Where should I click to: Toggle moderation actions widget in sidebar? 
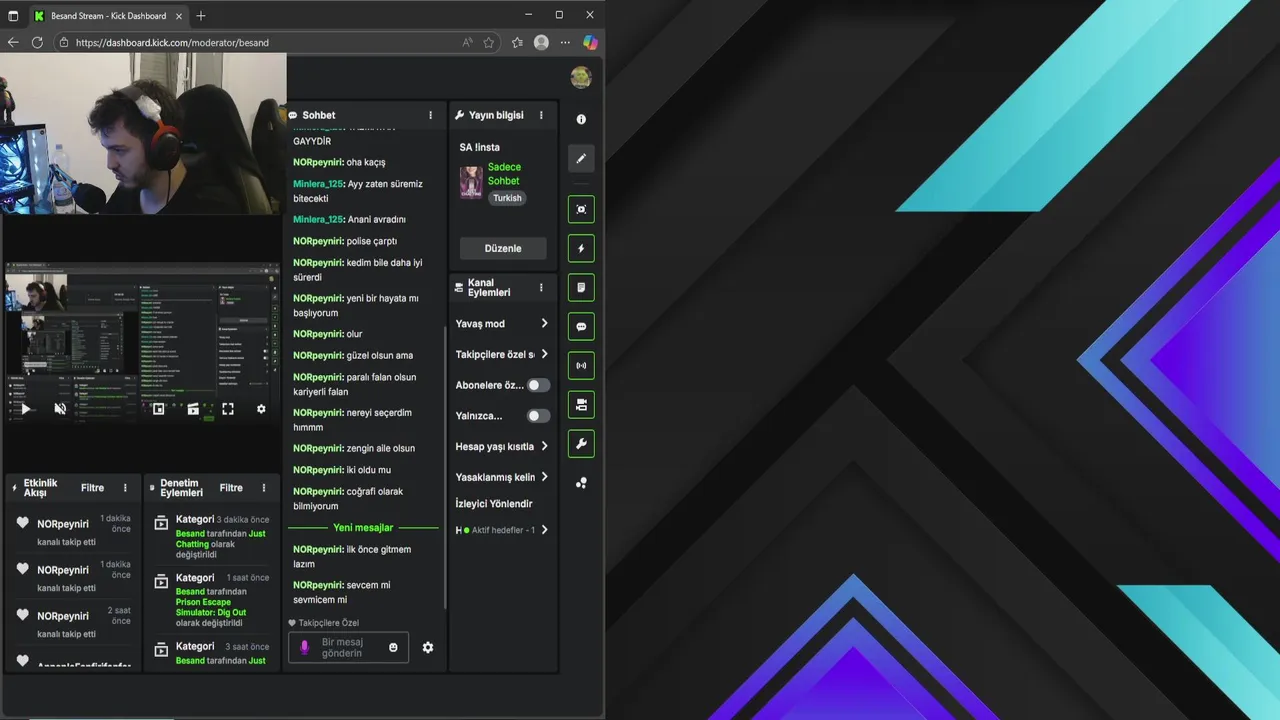tap(581, 287)
